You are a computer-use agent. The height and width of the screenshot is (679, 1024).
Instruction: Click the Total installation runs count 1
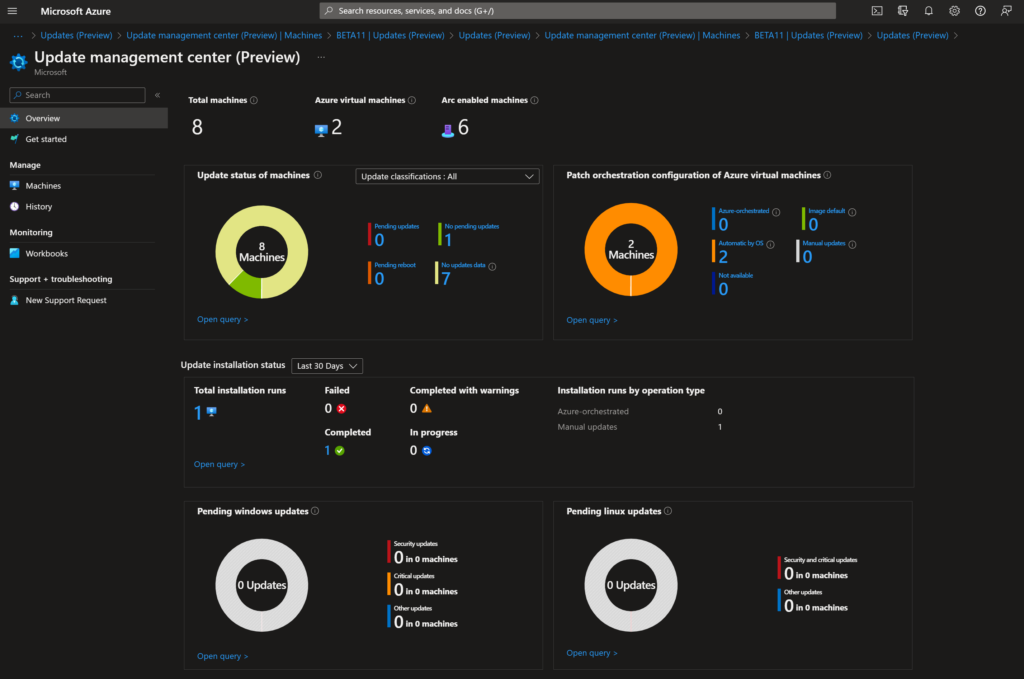(x=198, y=413)
